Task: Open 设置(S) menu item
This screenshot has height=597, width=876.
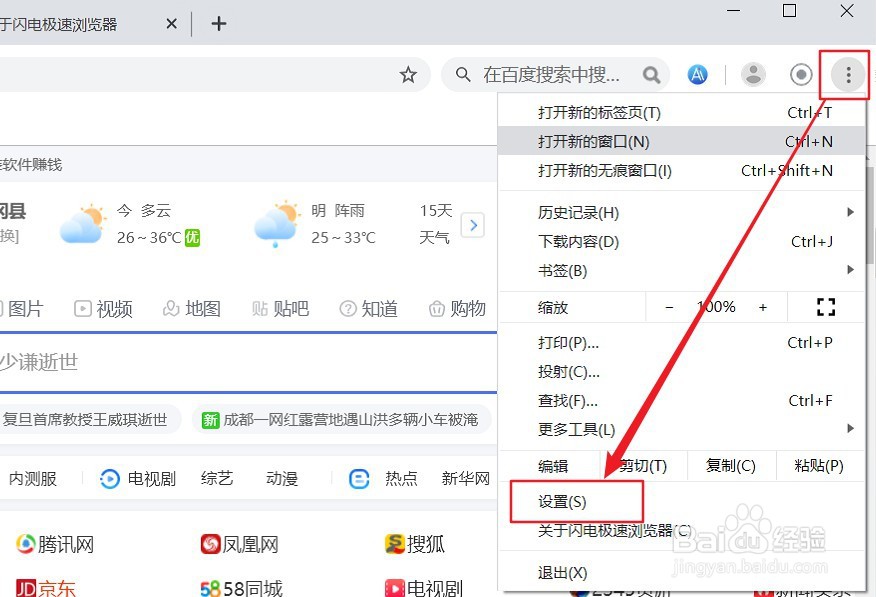Action: point(680,502)
